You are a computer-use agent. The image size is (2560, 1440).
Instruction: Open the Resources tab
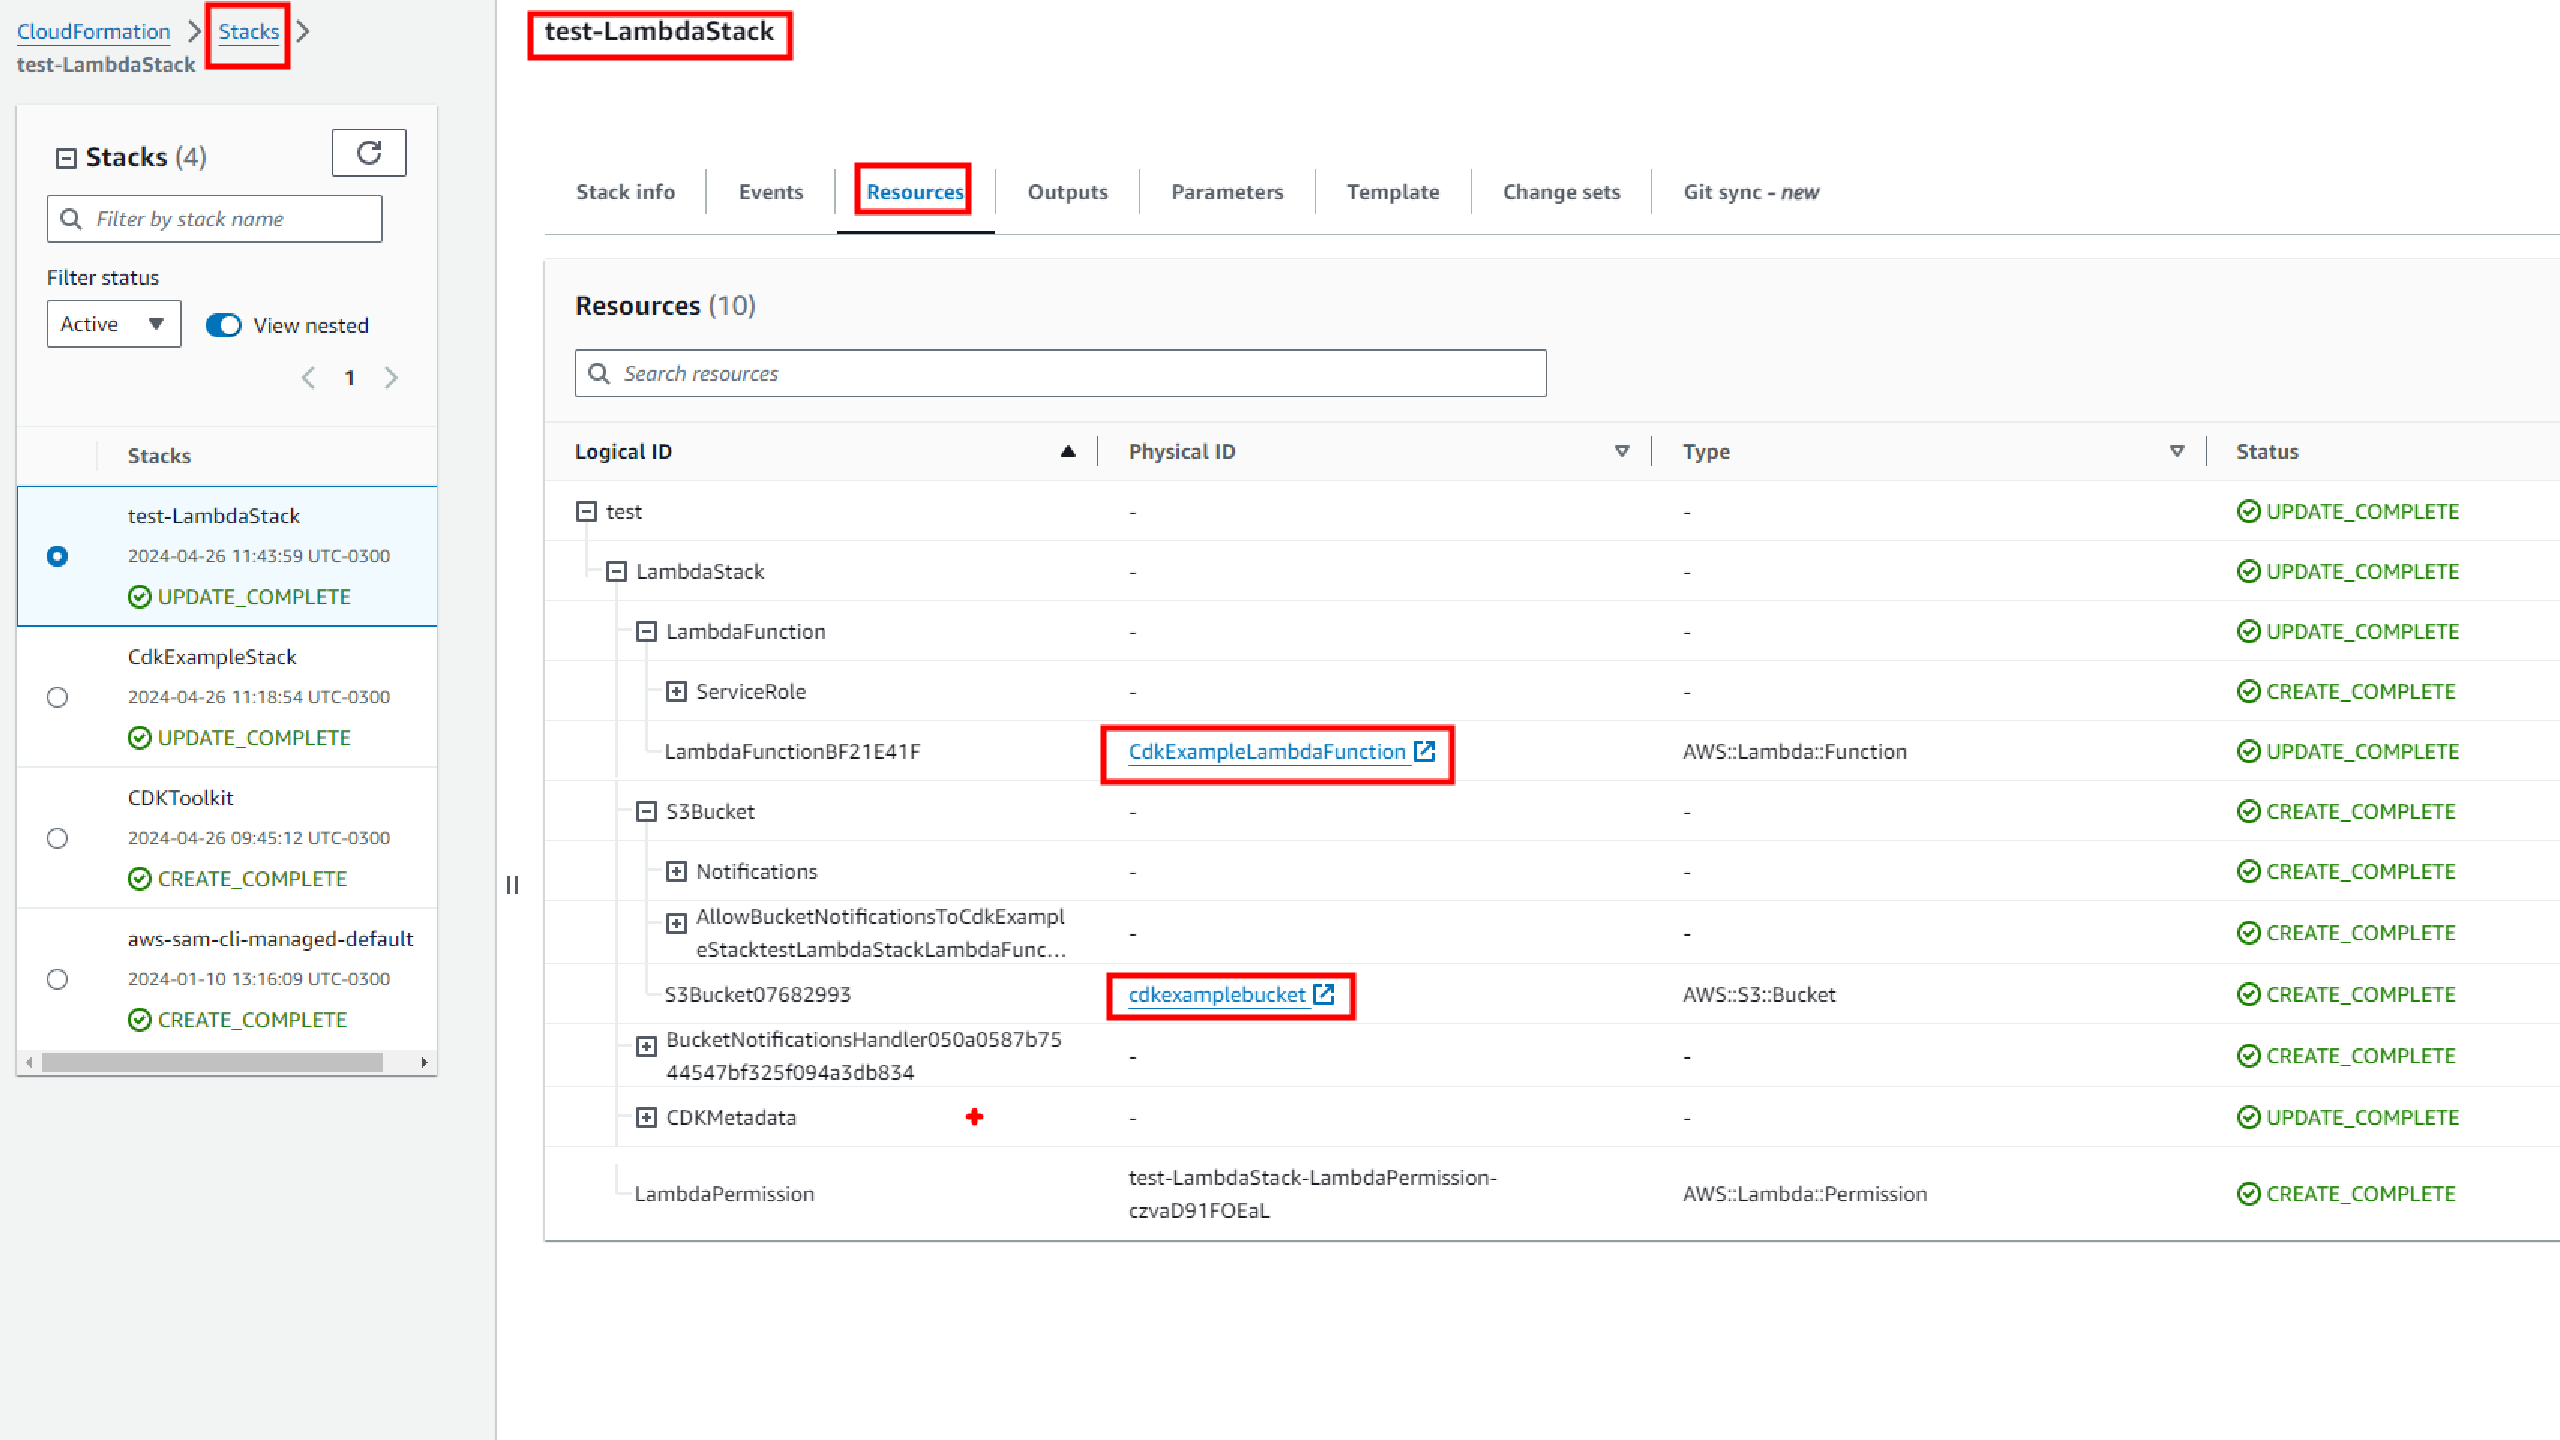pyautogui.click(x=915, y=192)
